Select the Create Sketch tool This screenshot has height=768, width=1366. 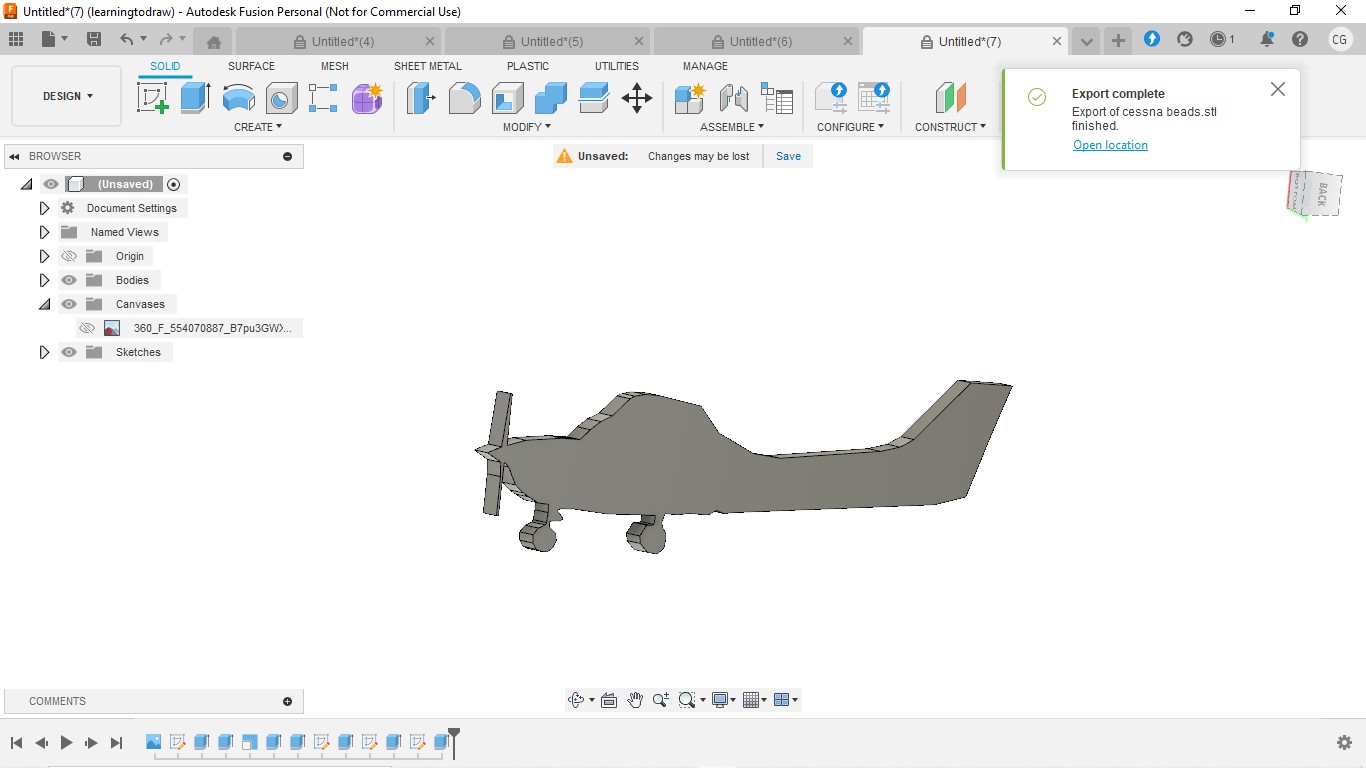click(x=152, y=98)
